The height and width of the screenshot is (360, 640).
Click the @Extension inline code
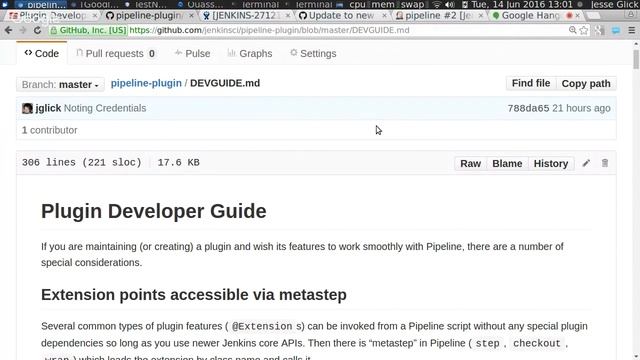[x=262, y=327]
